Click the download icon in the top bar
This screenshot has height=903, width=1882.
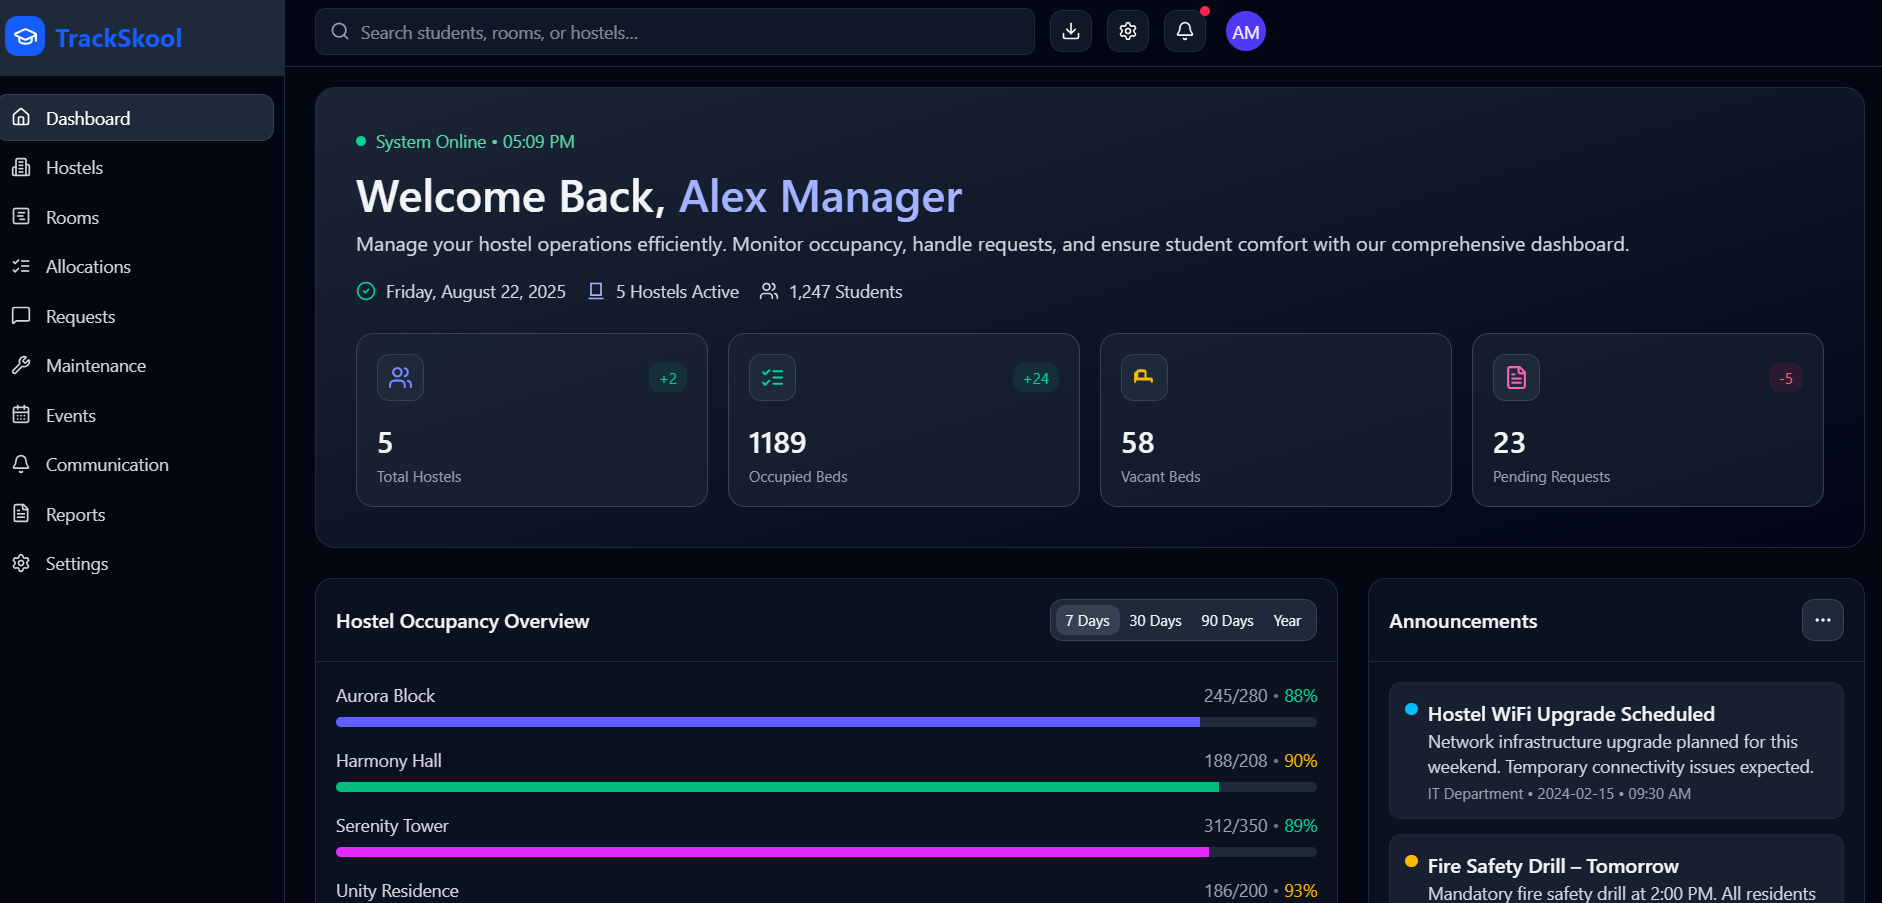[1070, 31]
